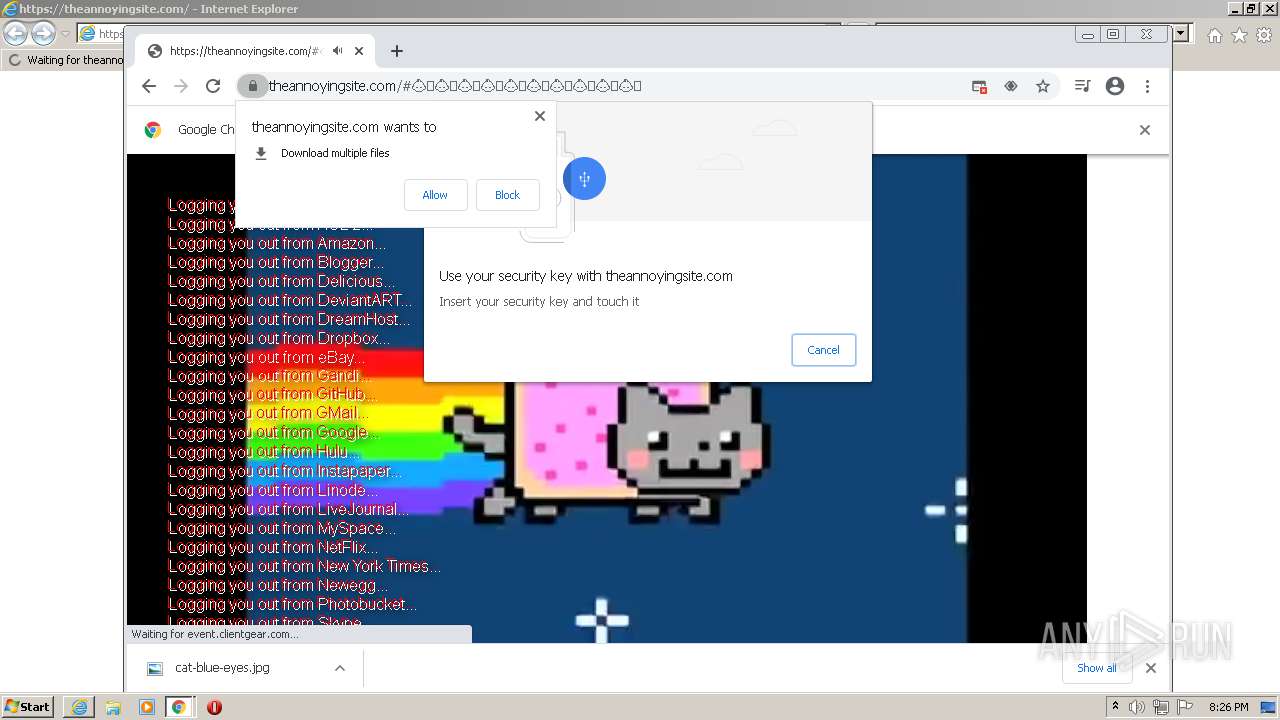Select the IE 'Waiting for theanno' tab
The height and width of the screenshot is (720, 1280).
point(66,60)
